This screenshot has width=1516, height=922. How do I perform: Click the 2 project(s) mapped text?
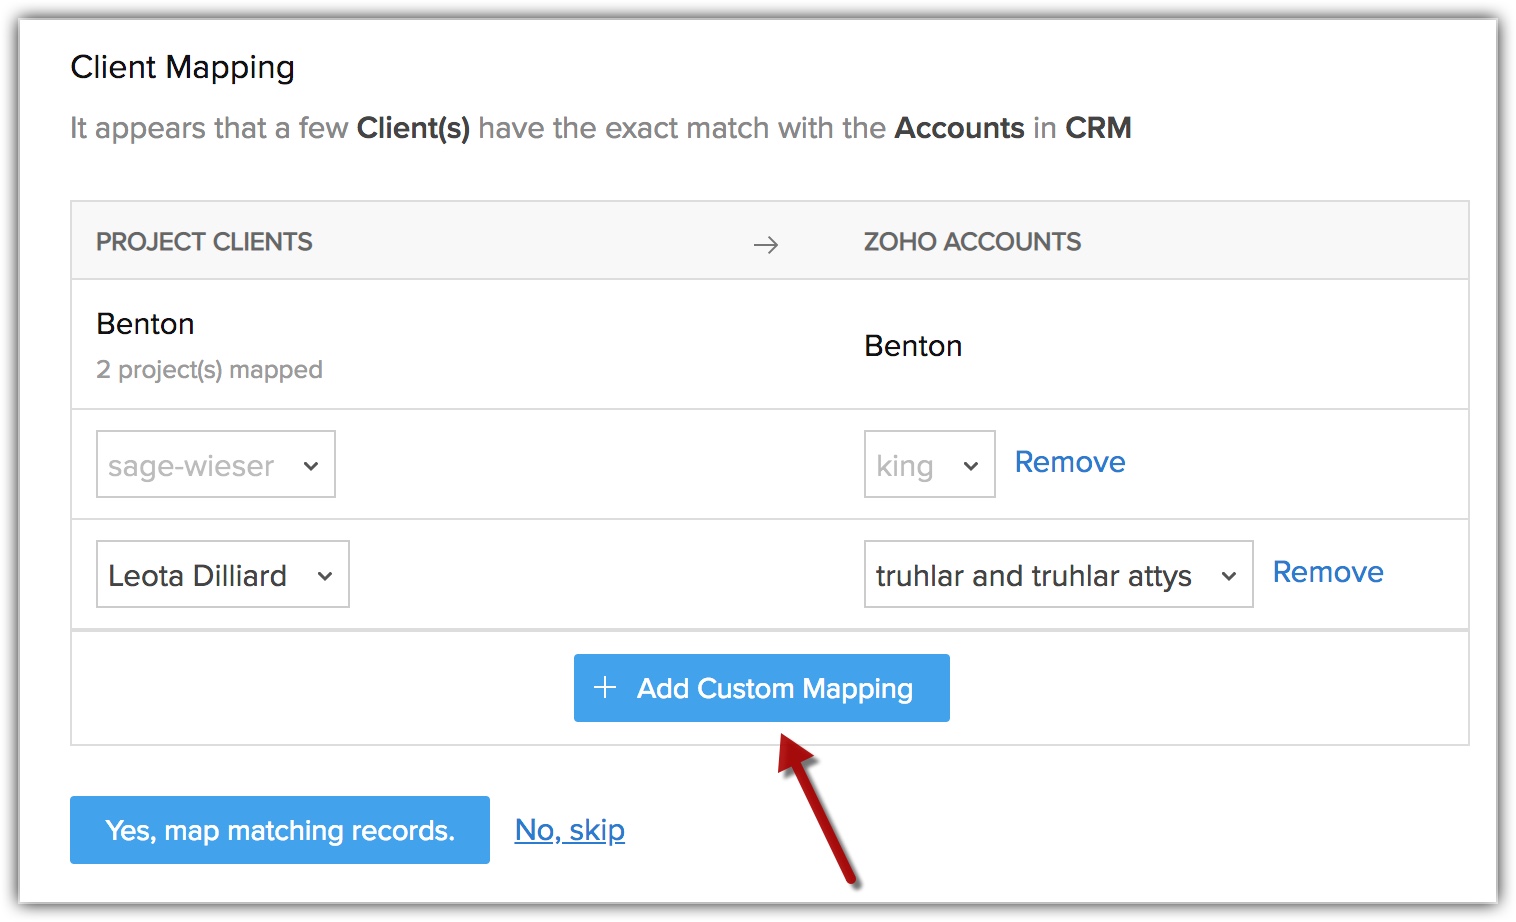point(209,370)
